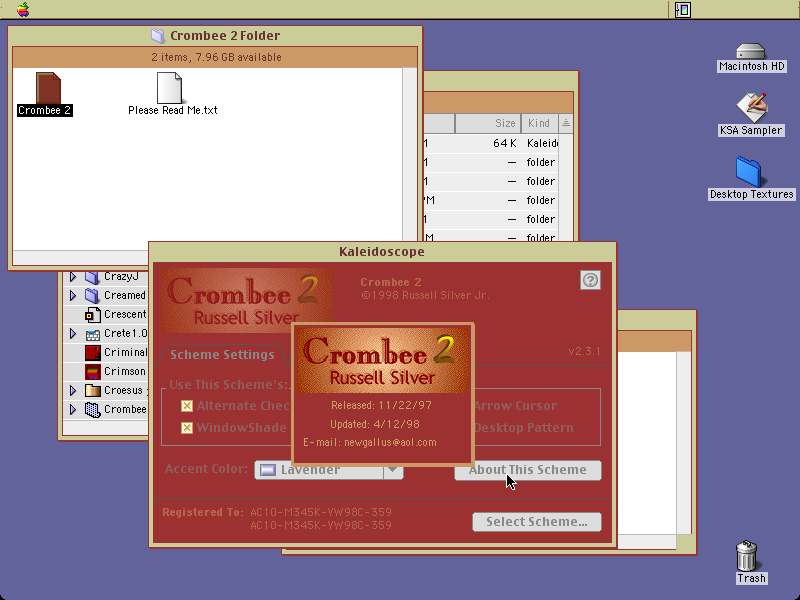Expand the CrazyJ folder disclosure triangle

coord(73,277)
